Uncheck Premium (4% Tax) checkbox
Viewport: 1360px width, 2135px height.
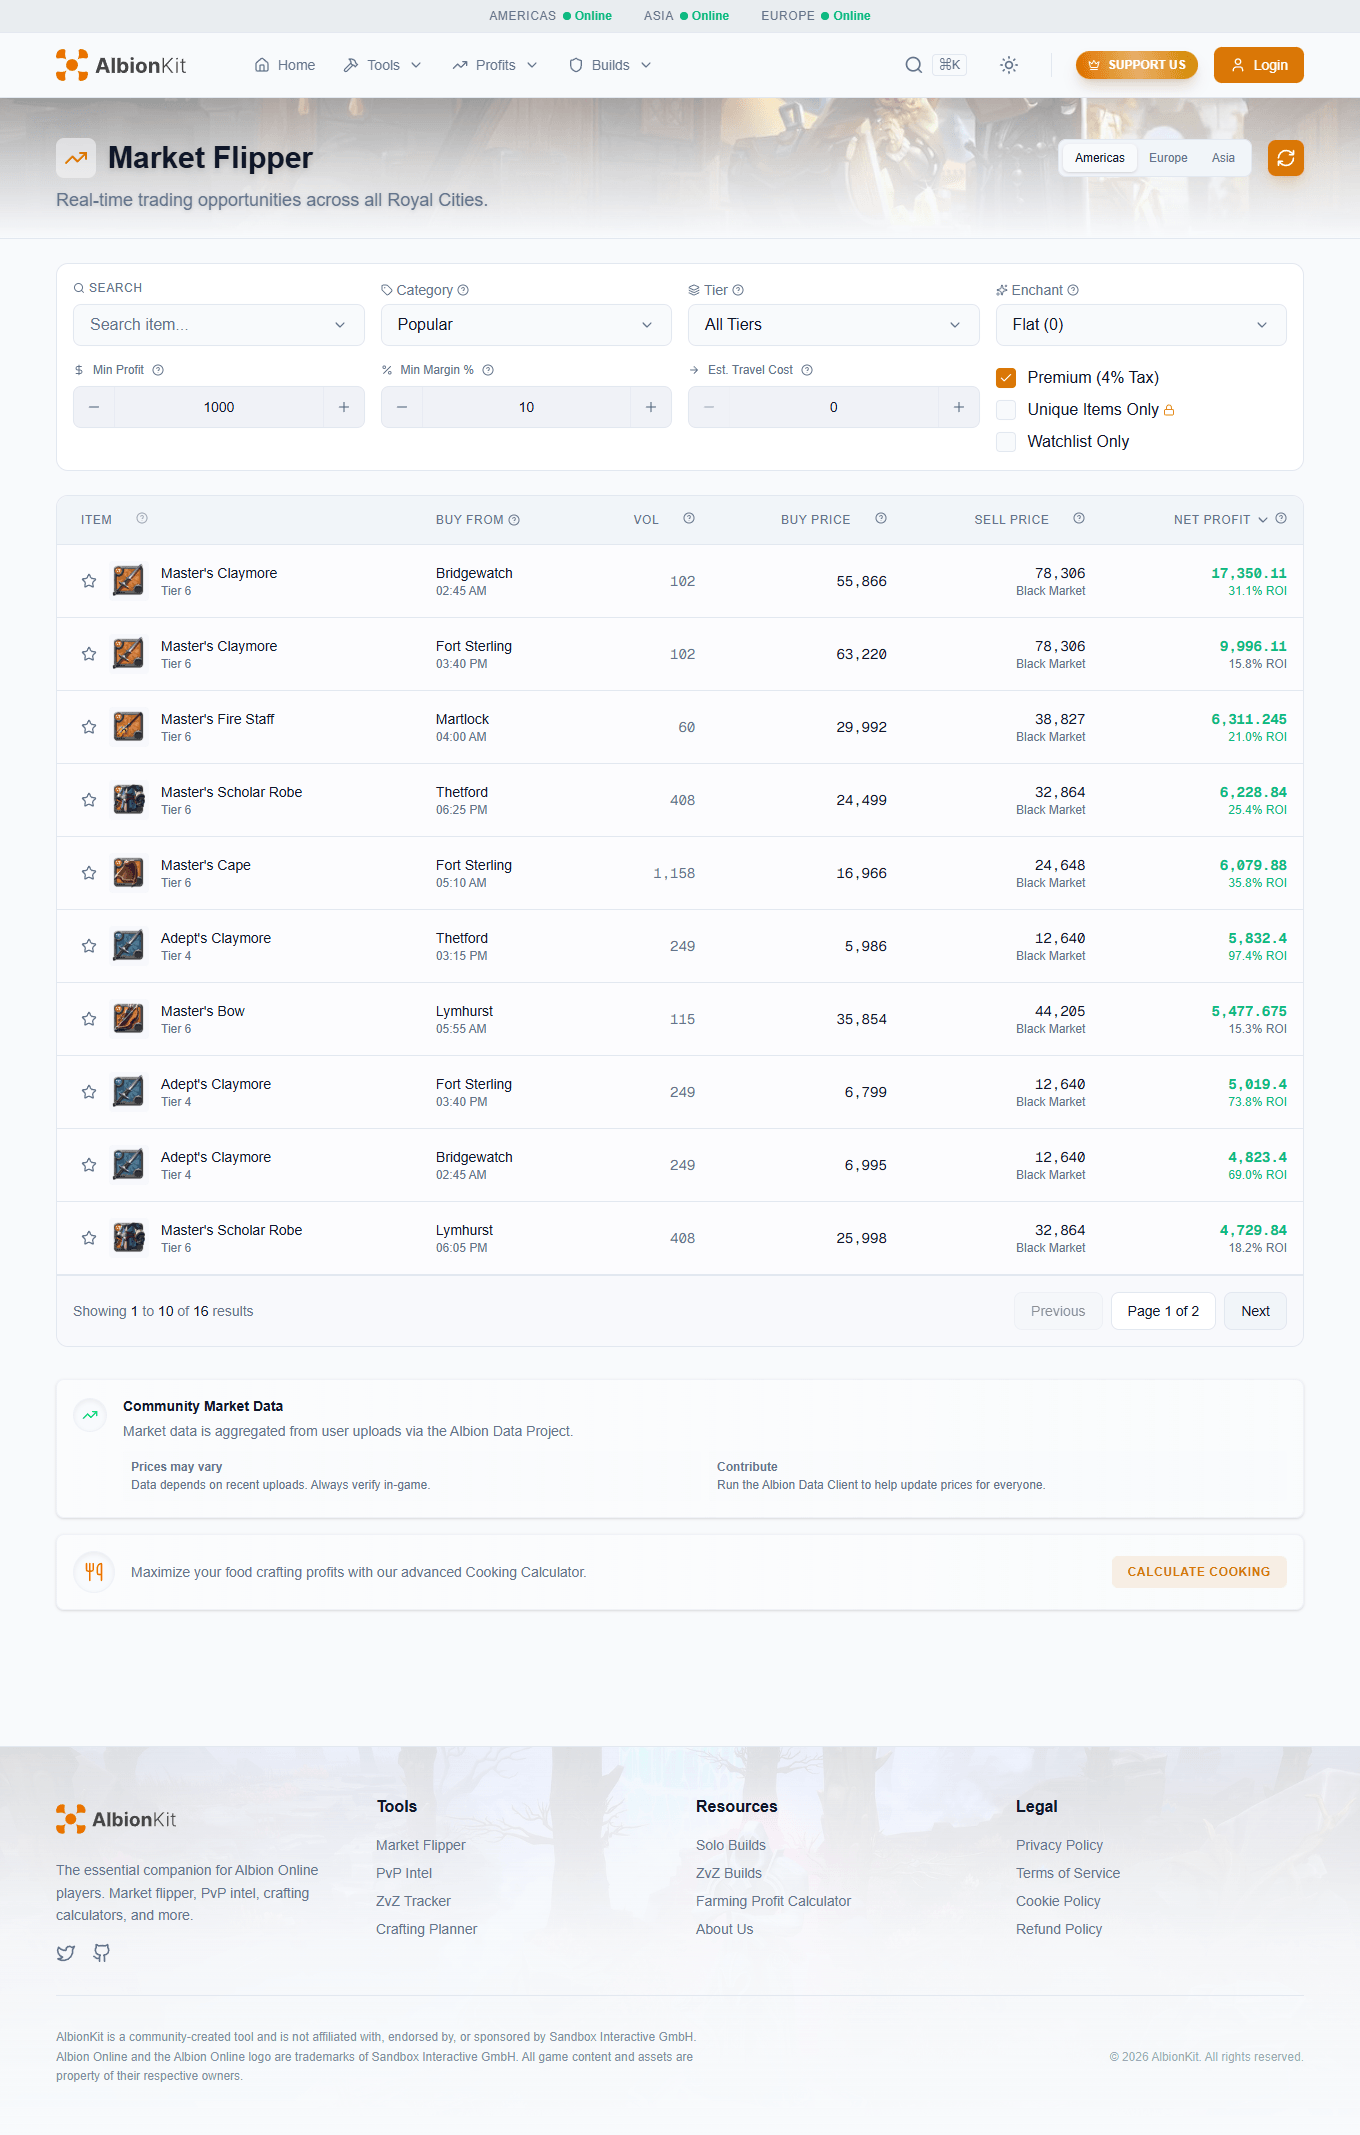click(x=1006, y=377)
